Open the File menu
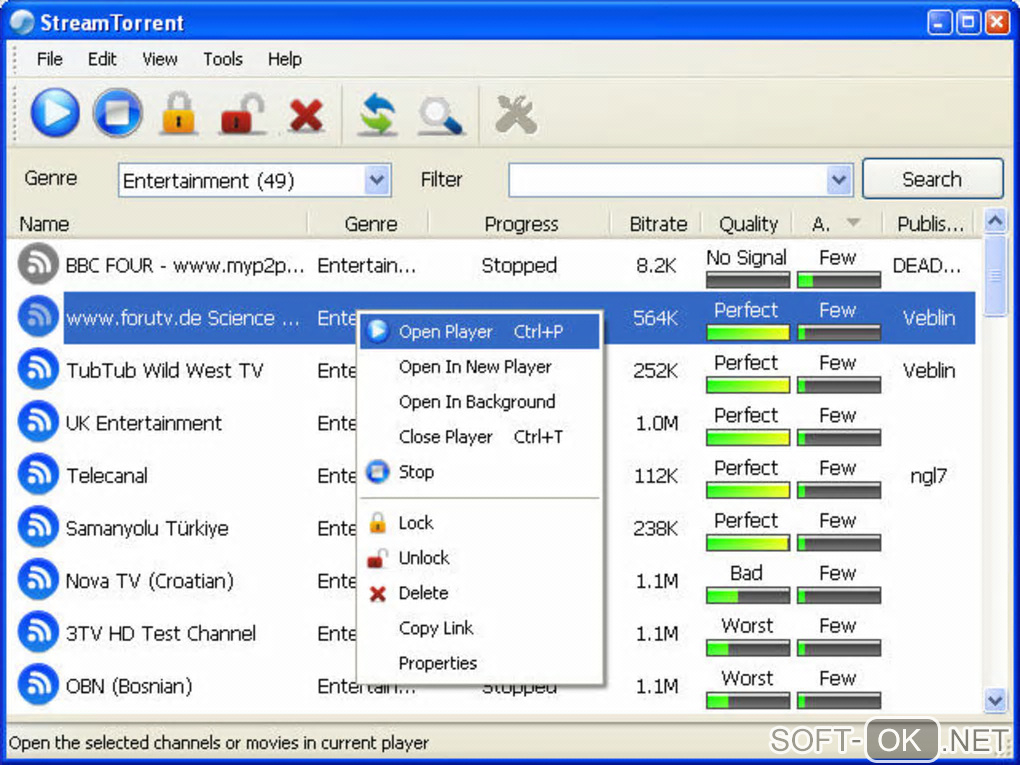The height and width of the screenshot is (765, 1020). [49, 59]
